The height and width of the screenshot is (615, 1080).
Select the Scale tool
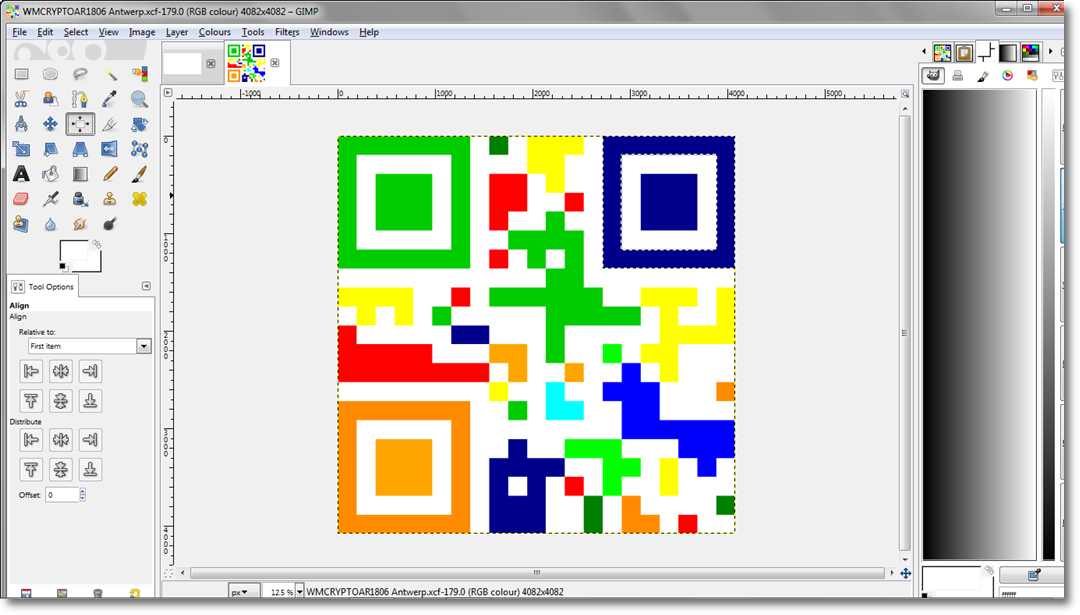21,149
